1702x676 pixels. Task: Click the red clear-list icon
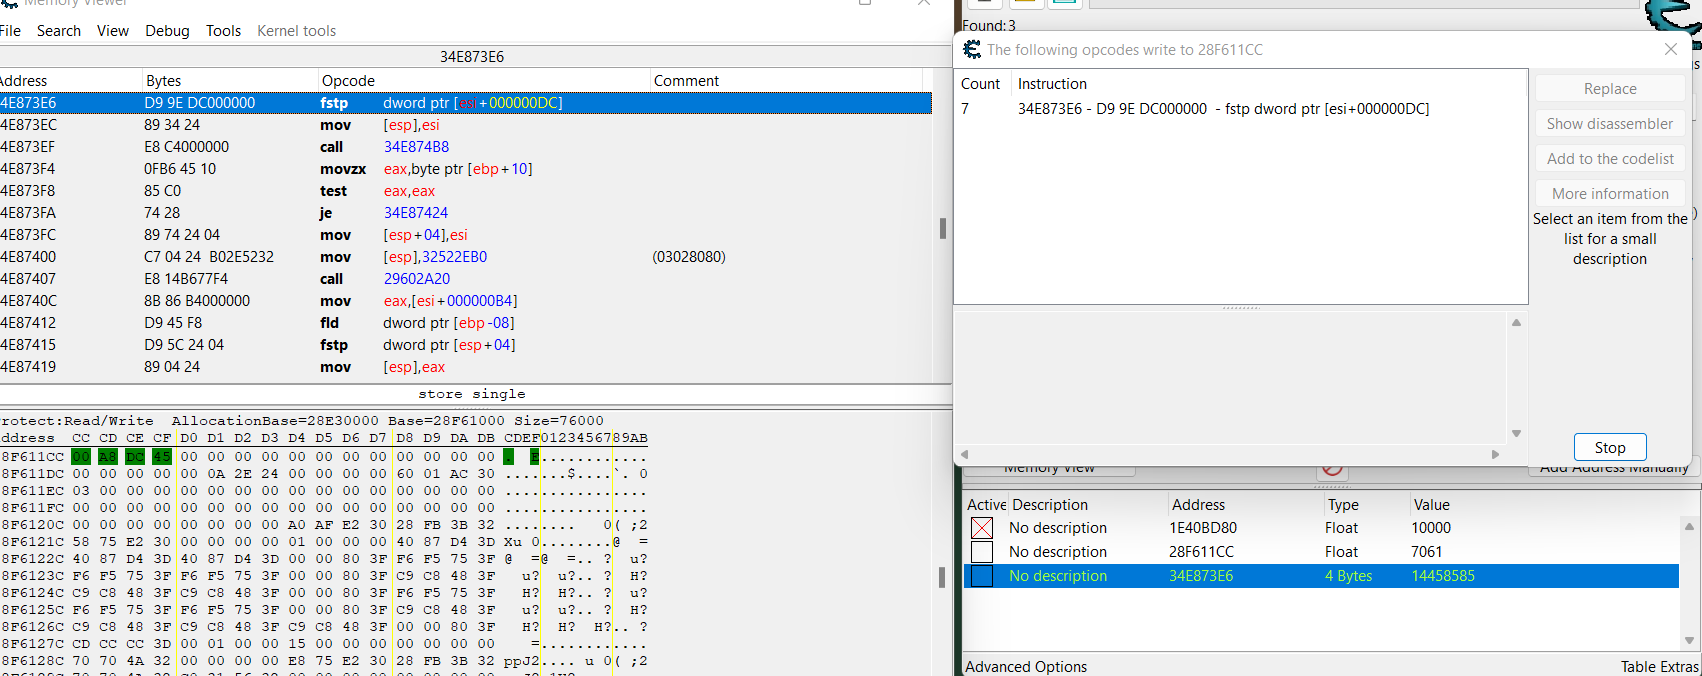[x=1331, y=469]
